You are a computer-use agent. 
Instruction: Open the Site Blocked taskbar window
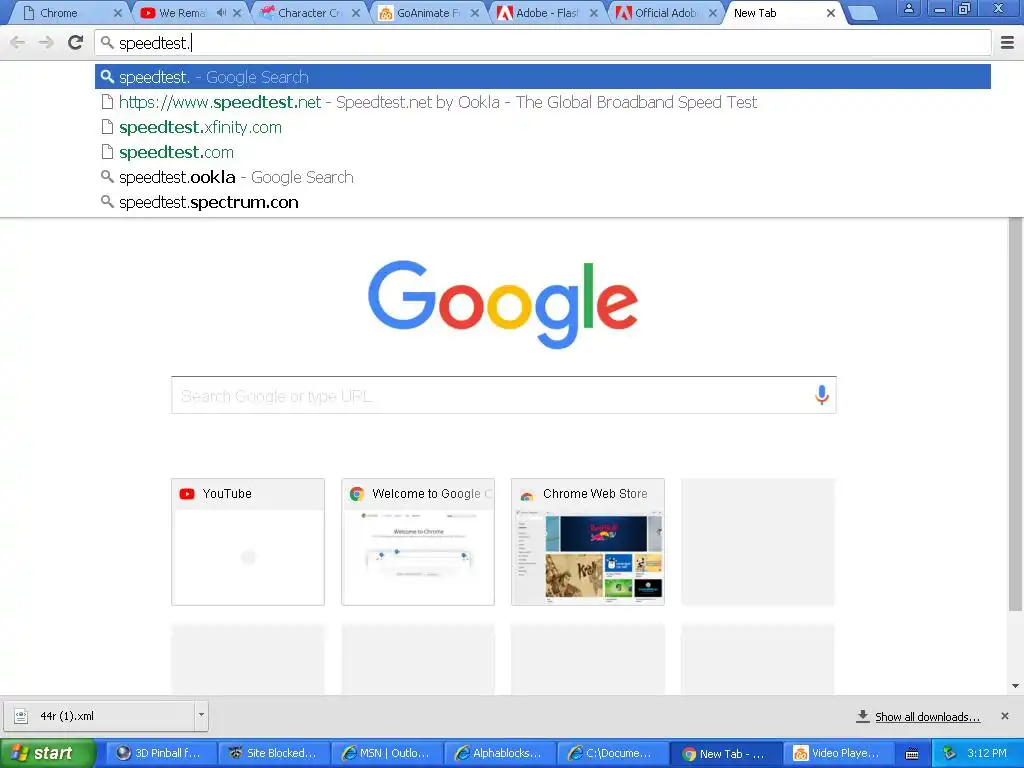coord(274,754)
